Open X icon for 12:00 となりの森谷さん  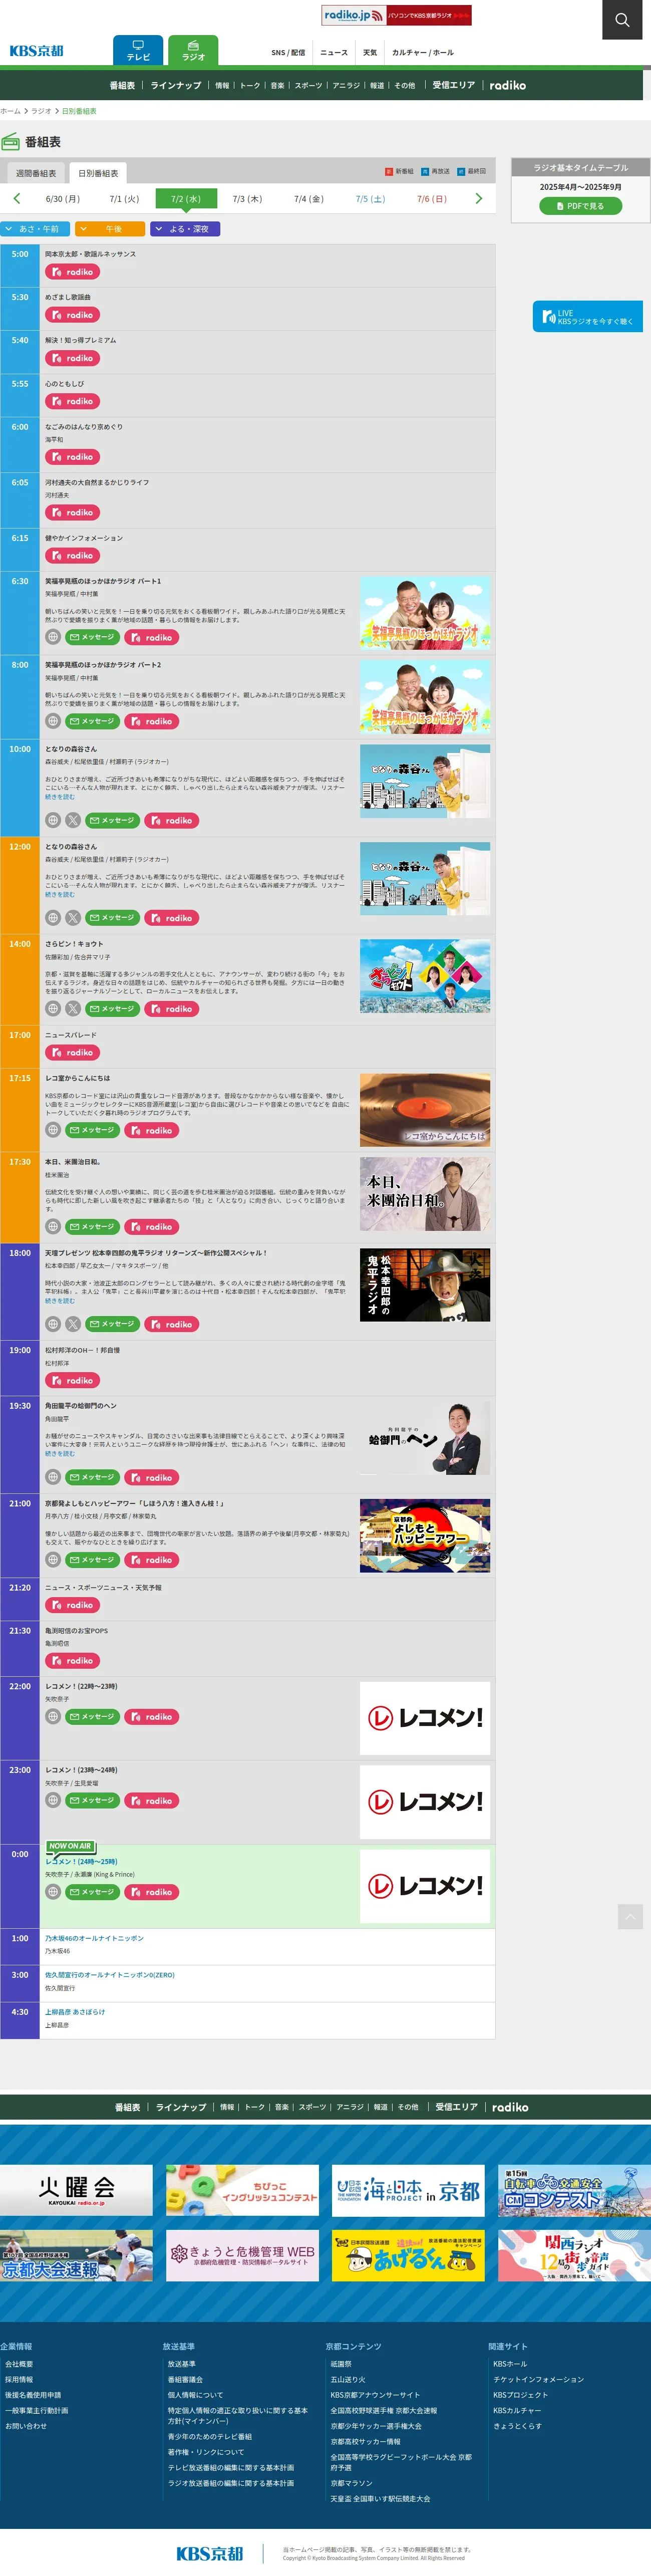tap(73, 917)
